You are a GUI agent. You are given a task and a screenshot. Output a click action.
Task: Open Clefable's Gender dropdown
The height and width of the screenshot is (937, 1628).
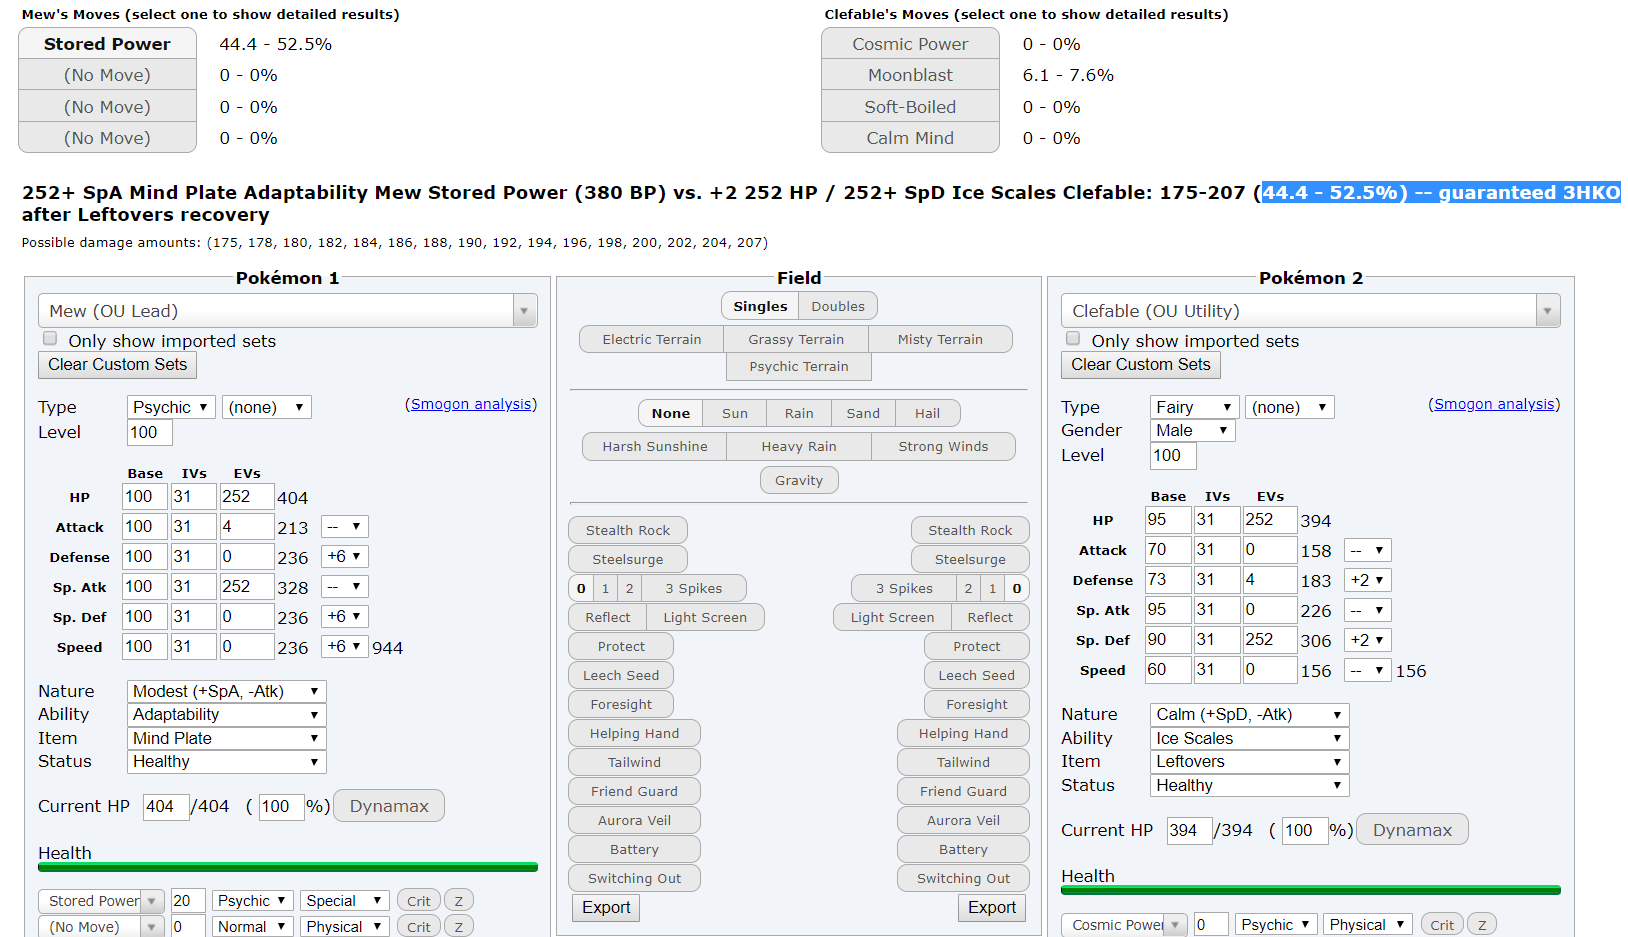tap(1193, 430)
